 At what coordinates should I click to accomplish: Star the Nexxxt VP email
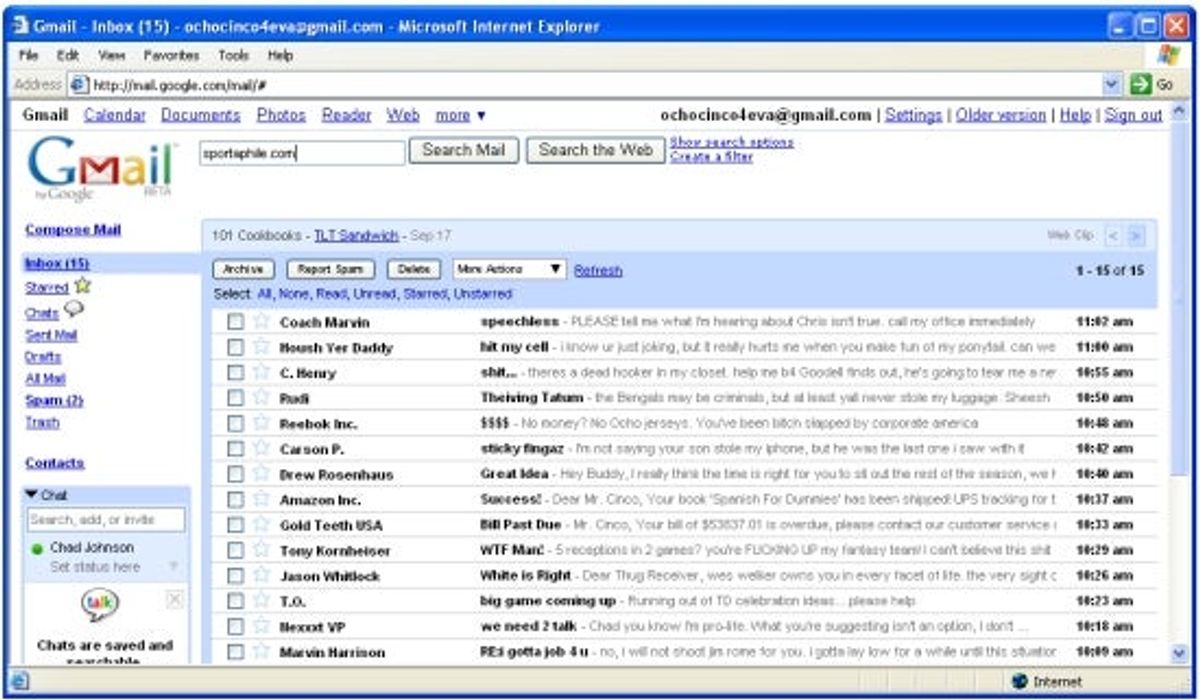pos(261,626)
